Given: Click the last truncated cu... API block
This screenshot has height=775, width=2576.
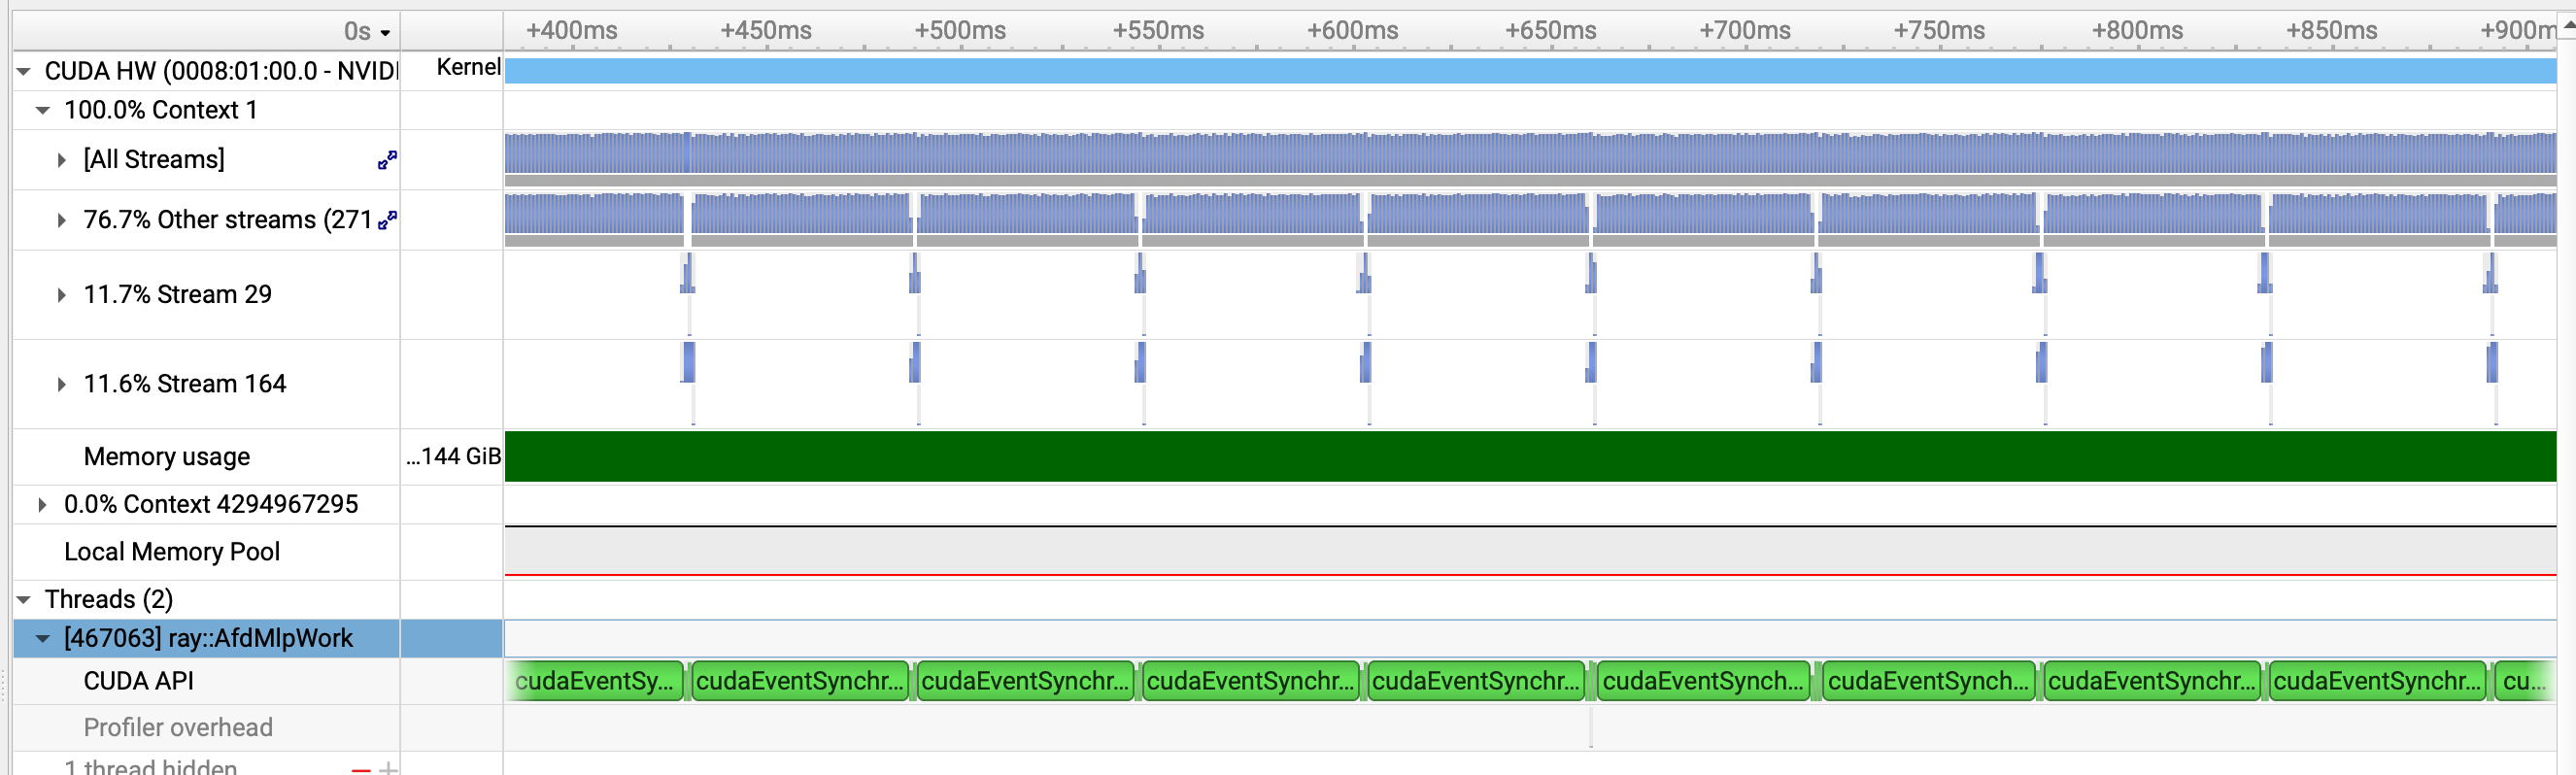Looking at the screenshot, I should pyautogui.click(x=2525, y=682).
